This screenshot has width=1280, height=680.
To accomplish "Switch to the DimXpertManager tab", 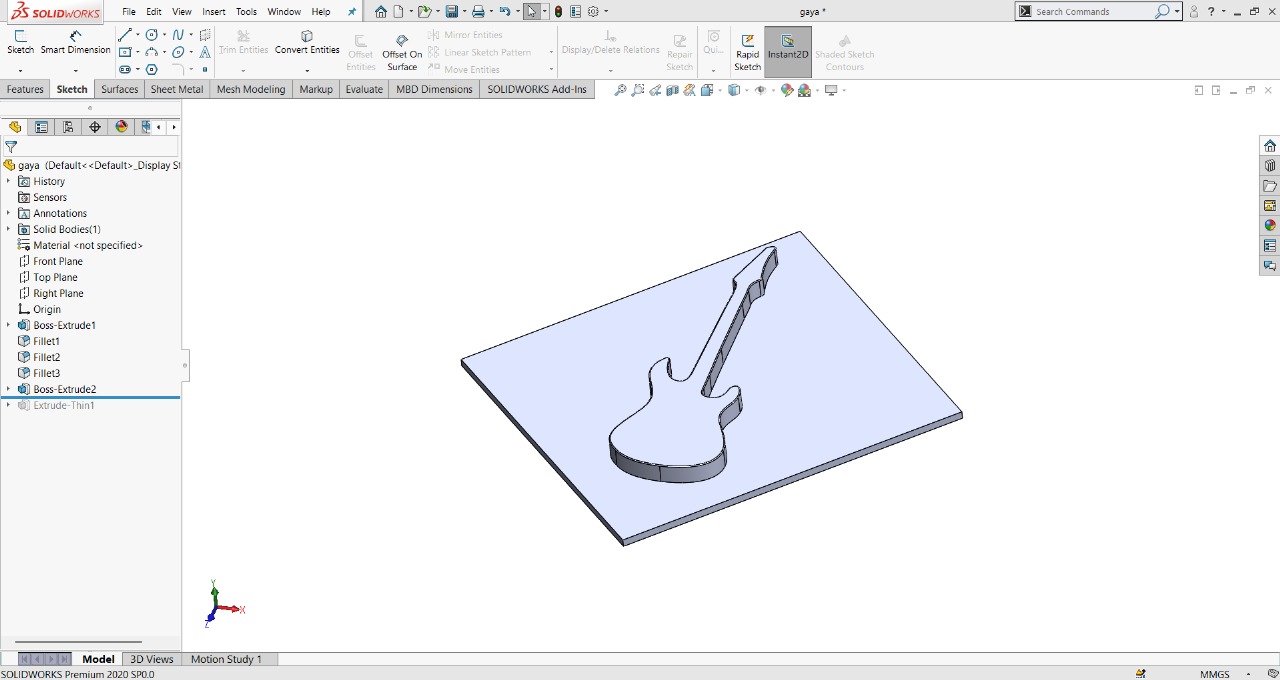I will pos(95,127).
